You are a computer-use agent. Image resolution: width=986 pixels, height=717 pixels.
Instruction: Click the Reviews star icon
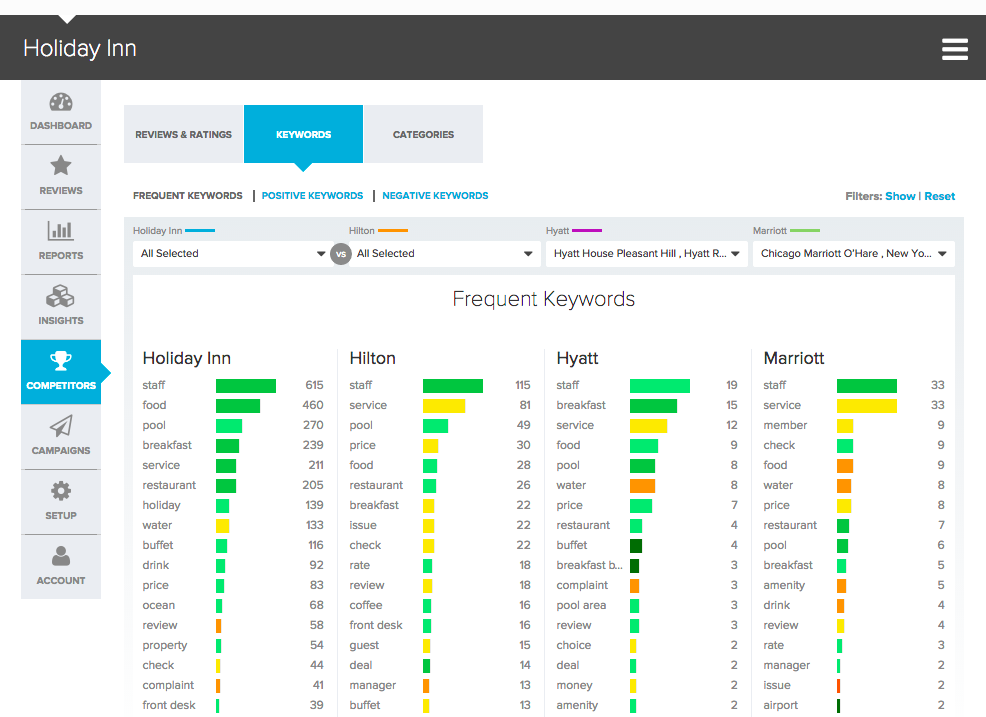click(61, 166)
